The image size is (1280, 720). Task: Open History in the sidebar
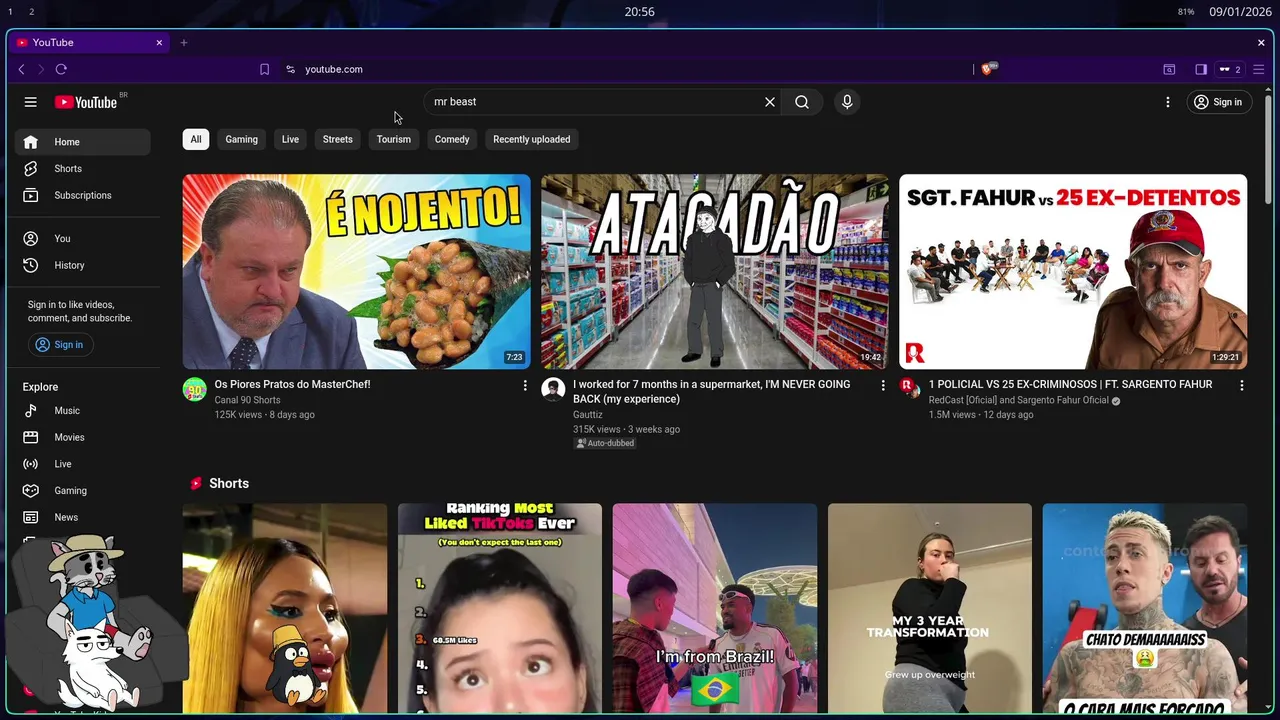click(83, 265)
